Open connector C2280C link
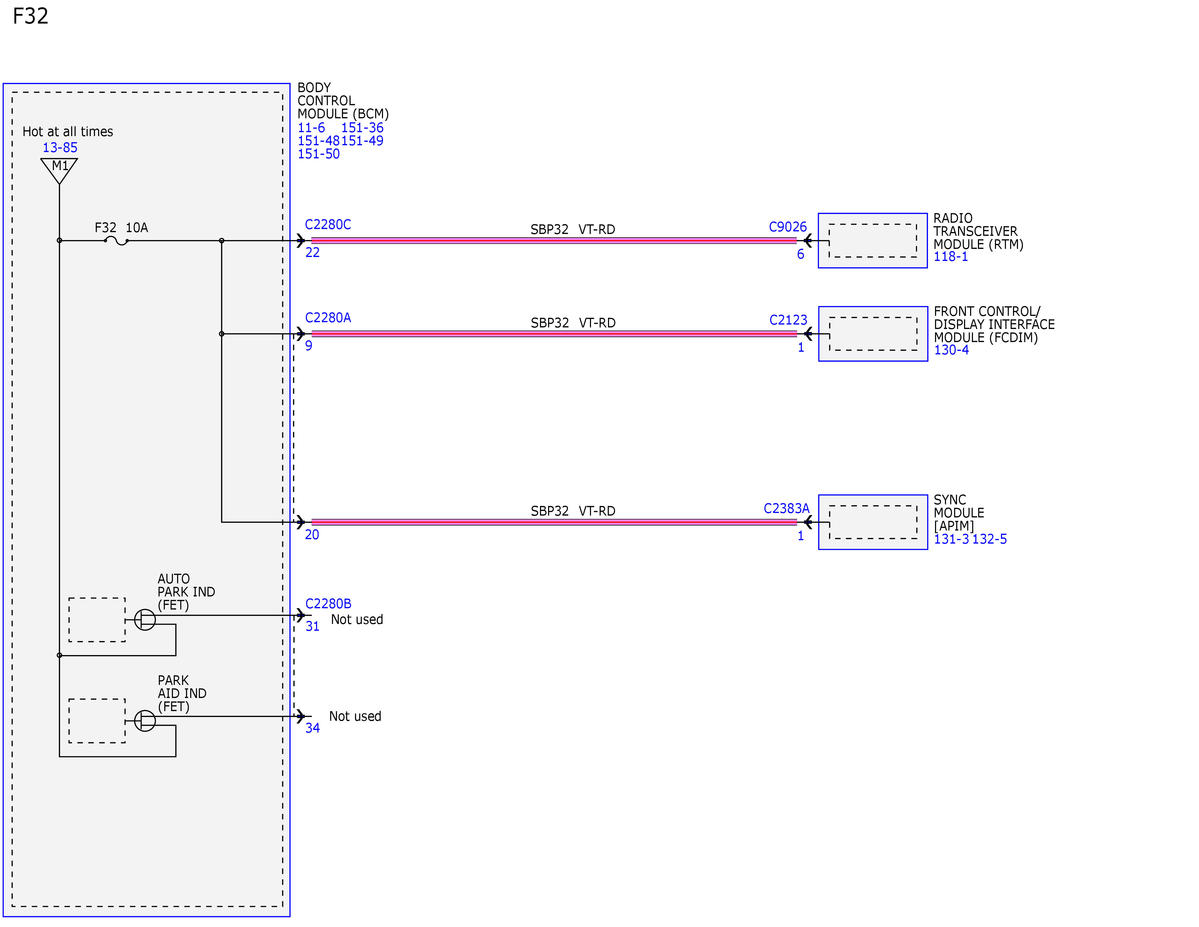 click(327, 224)
